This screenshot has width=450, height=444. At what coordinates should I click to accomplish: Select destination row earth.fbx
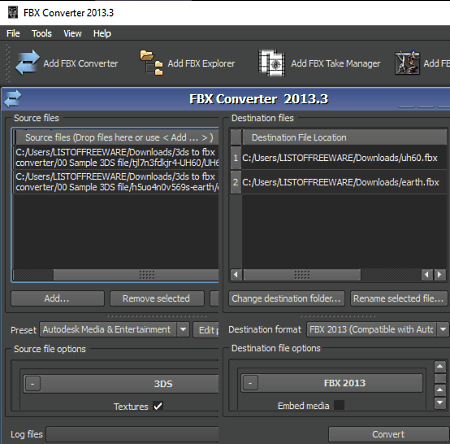click(x=344, y=182)
